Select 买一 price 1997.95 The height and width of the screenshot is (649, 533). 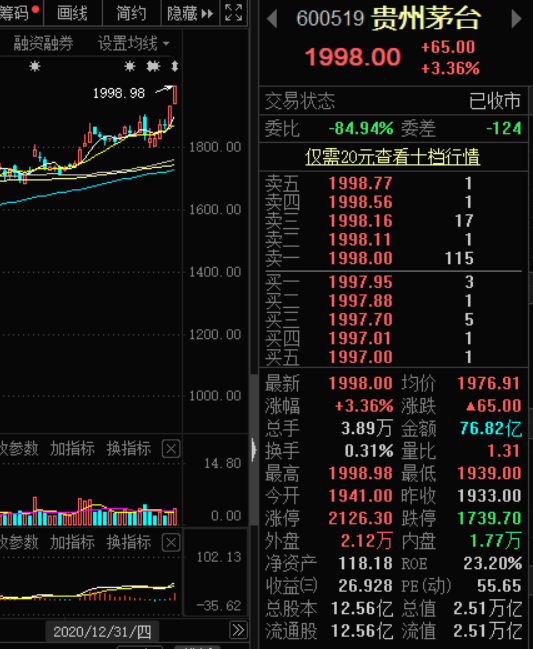coord(360,282)
